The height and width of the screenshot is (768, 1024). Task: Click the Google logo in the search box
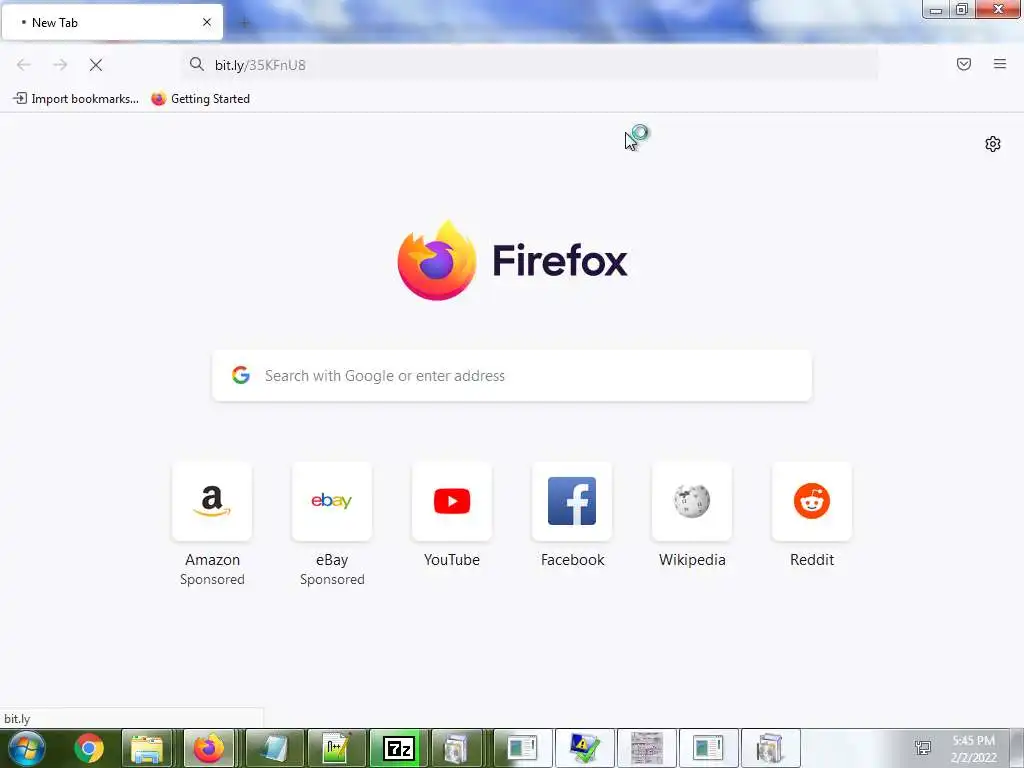pyautogui.click(x=241, y=375)
